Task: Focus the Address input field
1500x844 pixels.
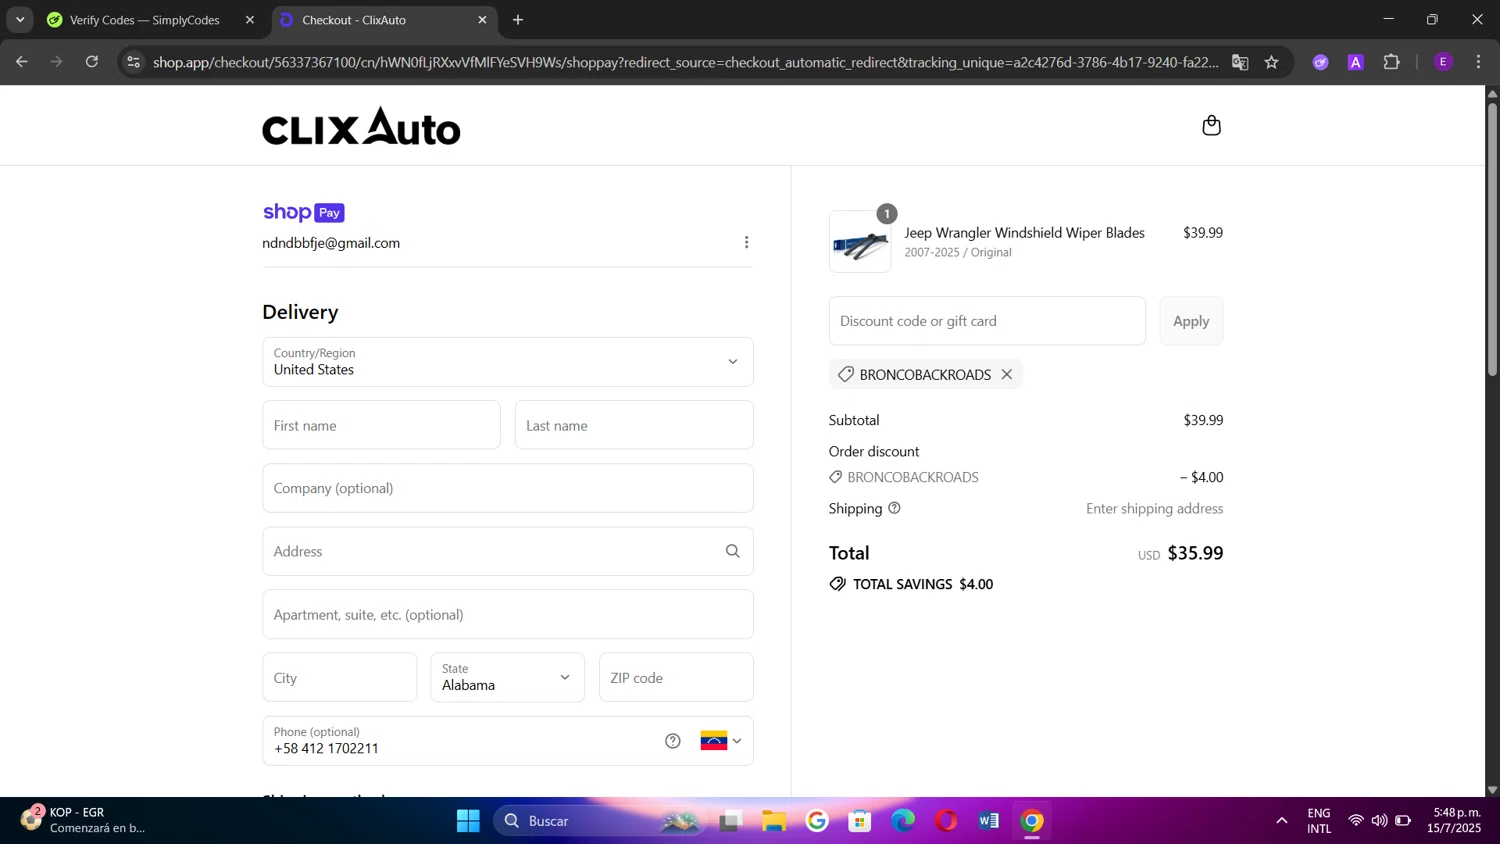Action: (x=507, y=551)
